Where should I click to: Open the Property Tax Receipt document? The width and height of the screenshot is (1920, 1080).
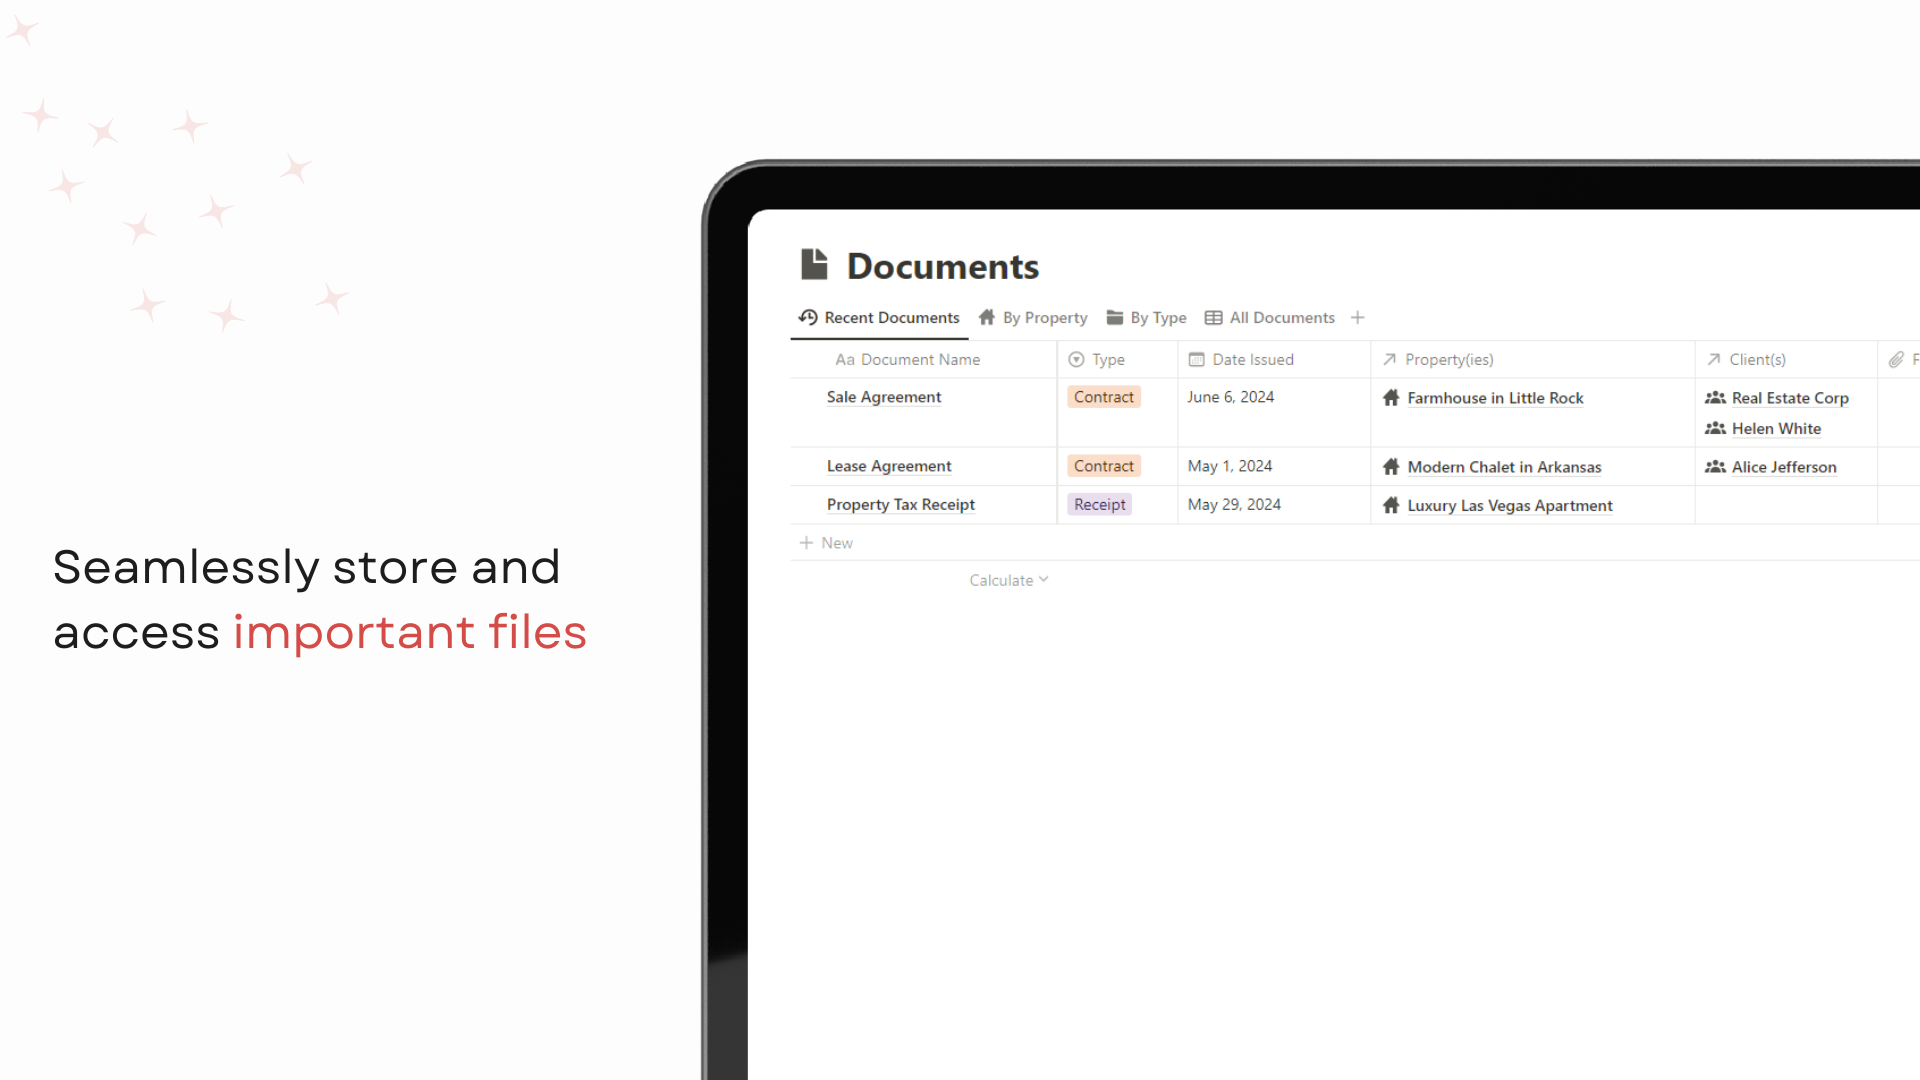coord(901,504)
